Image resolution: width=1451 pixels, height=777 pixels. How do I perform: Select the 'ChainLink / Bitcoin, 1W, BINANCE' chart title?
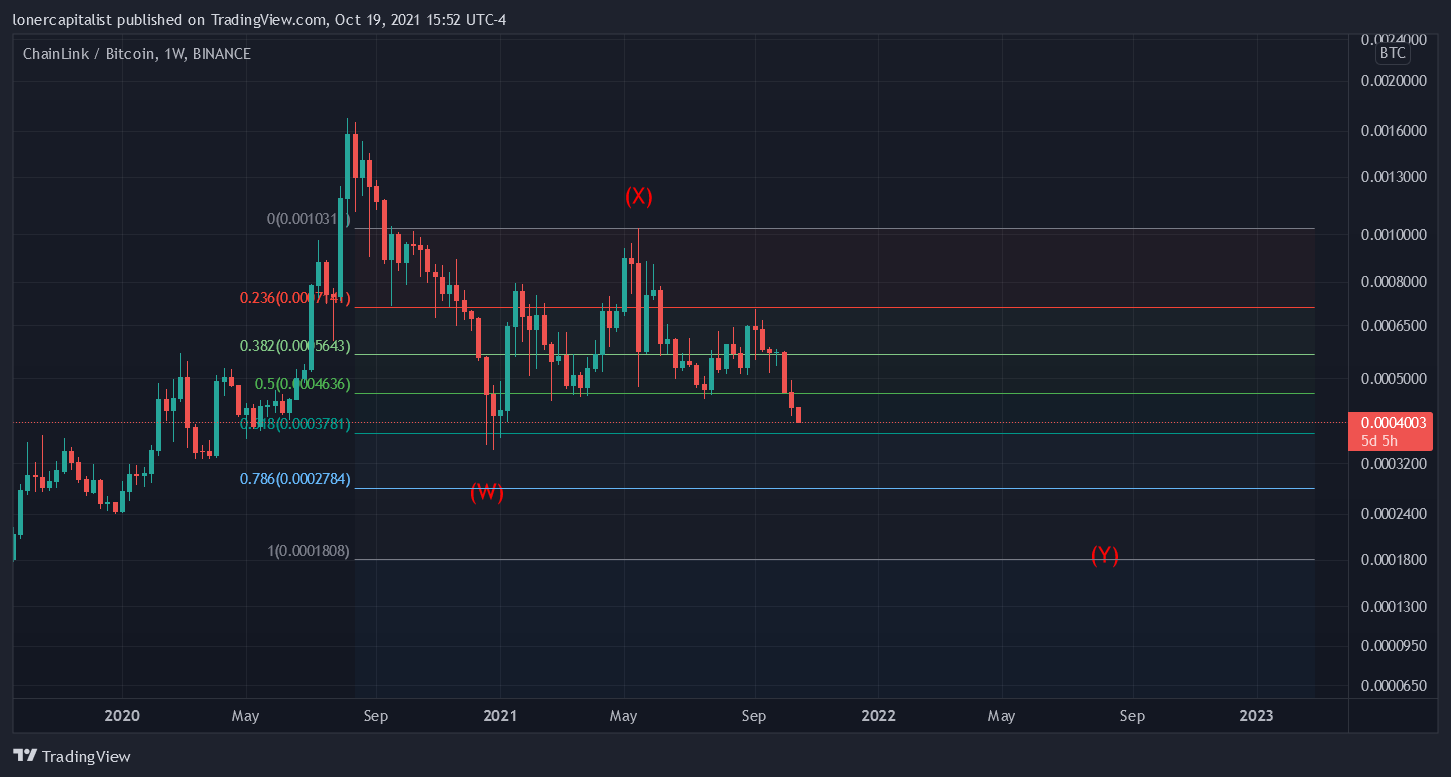point(137,54)
